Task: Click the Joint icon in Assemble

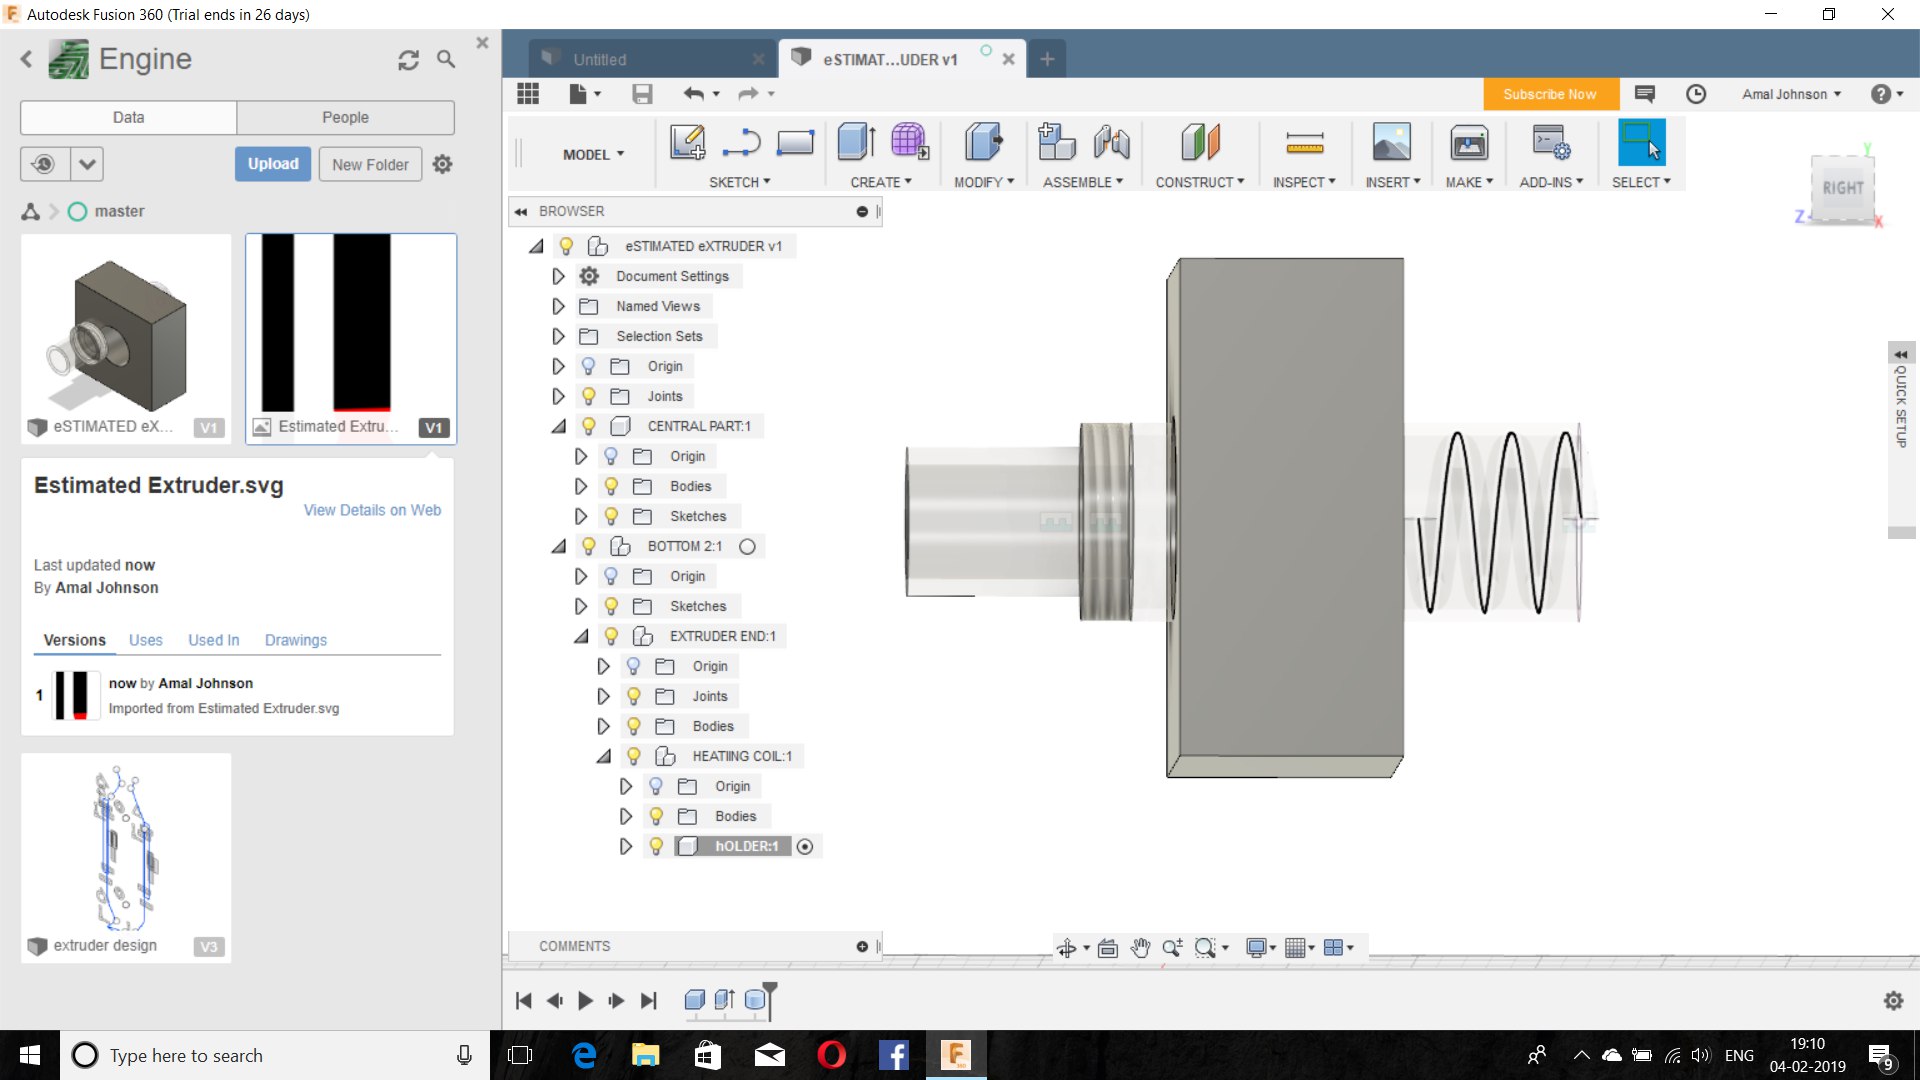Action: 1111,143
